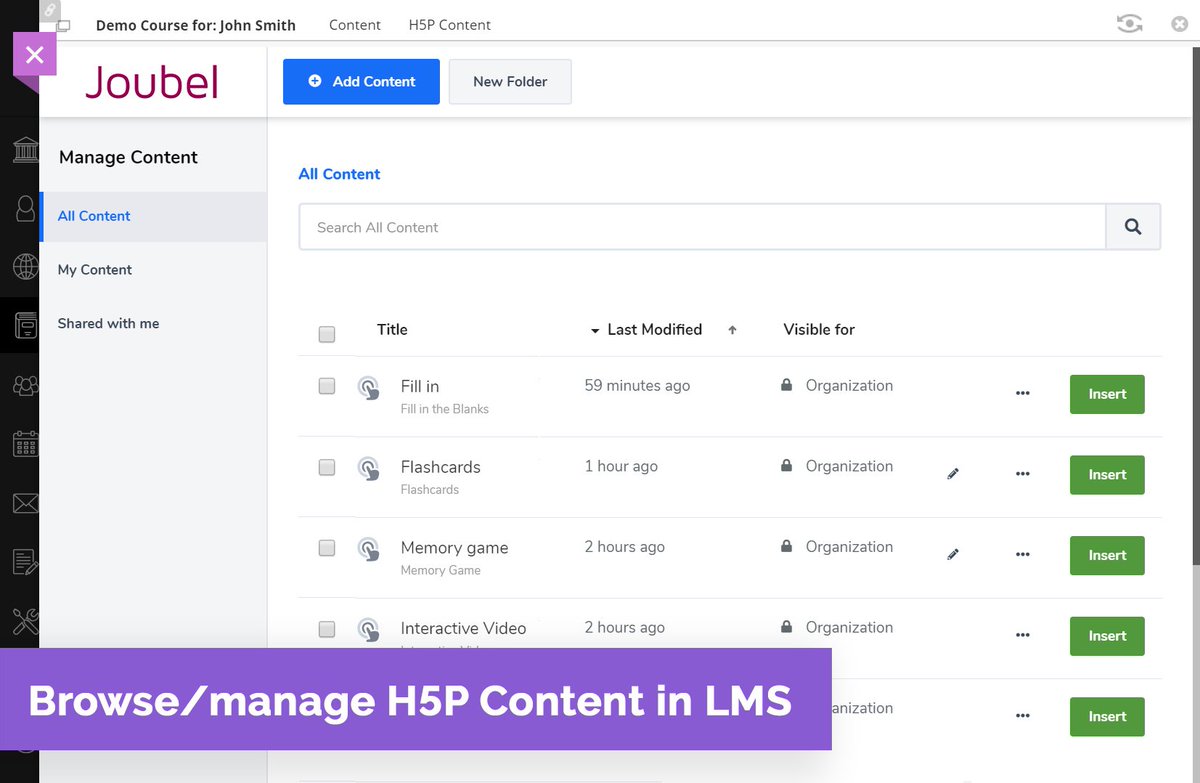
Task: Open the user profile icon in left sidebar
Action: click(x=25, y=209)
